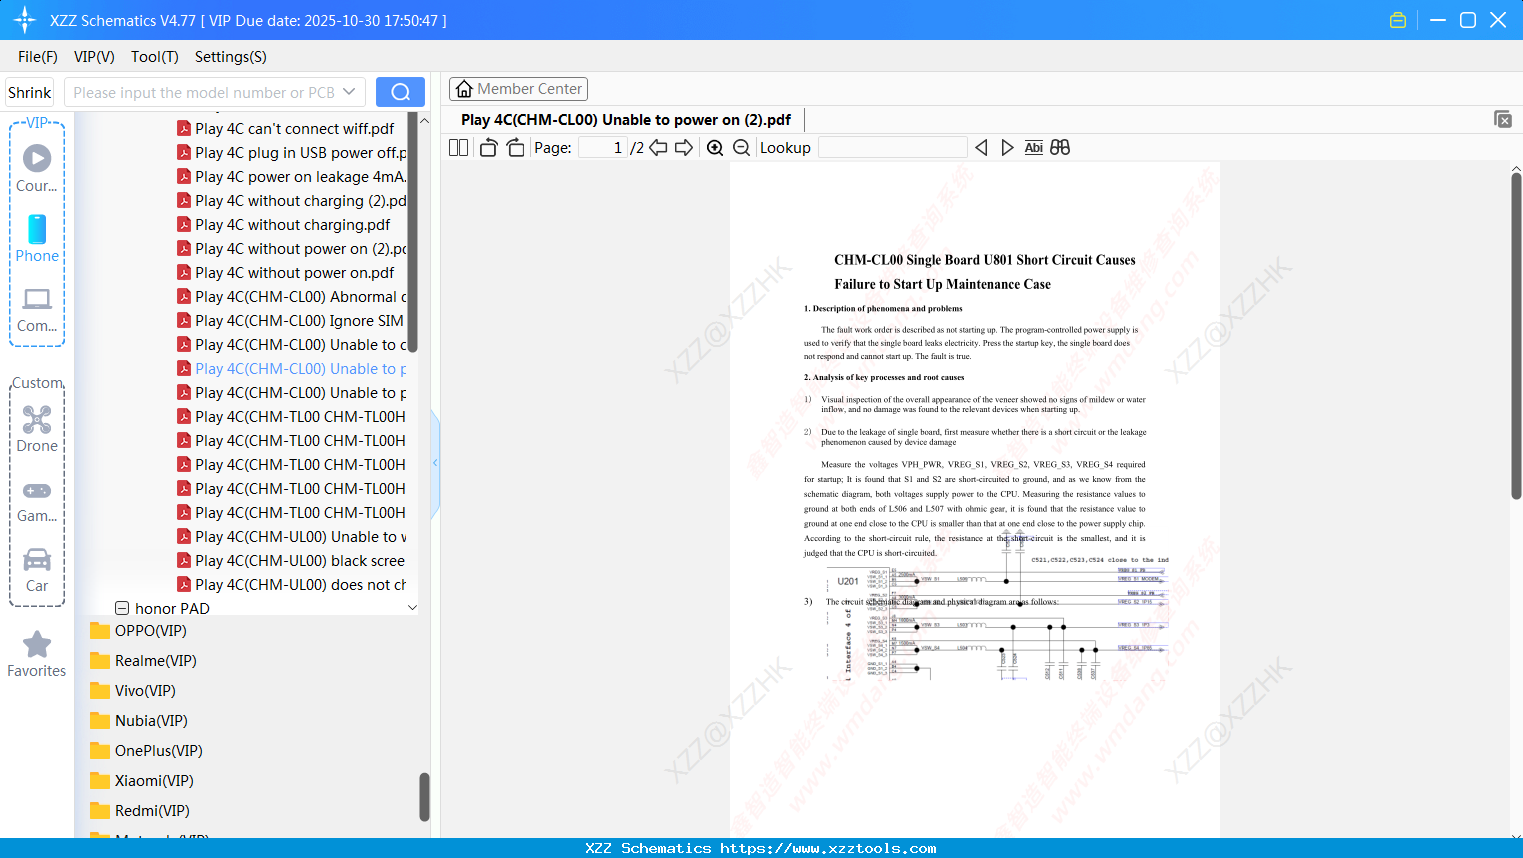Open the Settings(S) menu

(x=231, y=57)
